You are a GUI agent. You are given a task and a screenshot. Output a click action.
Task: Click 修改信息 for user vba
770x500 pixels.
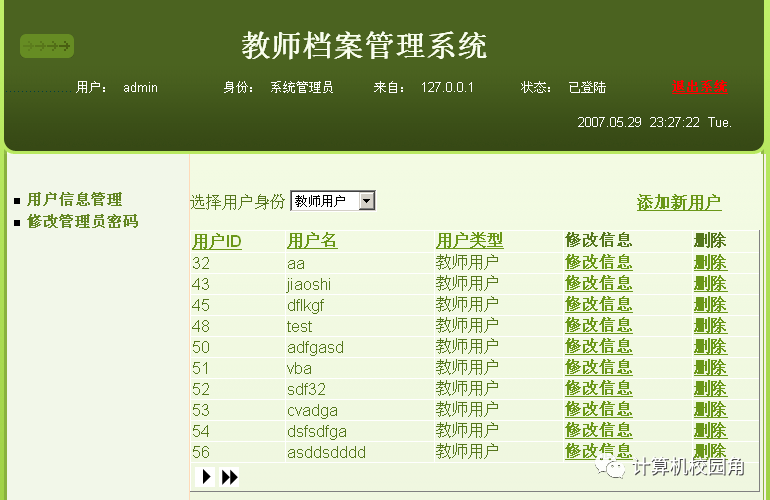[599, 367]
